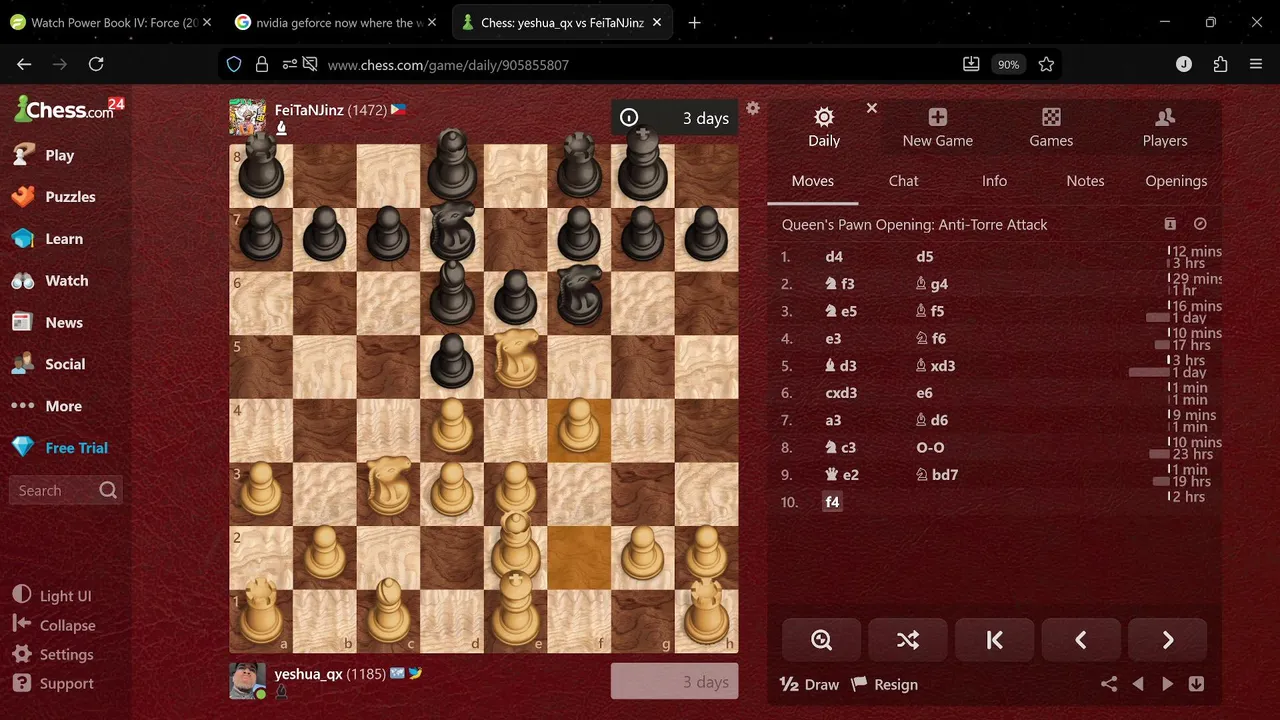1280x720 pixels.
Task: Switch to Watch Power Book IV tab
Action: click(111, 22)
